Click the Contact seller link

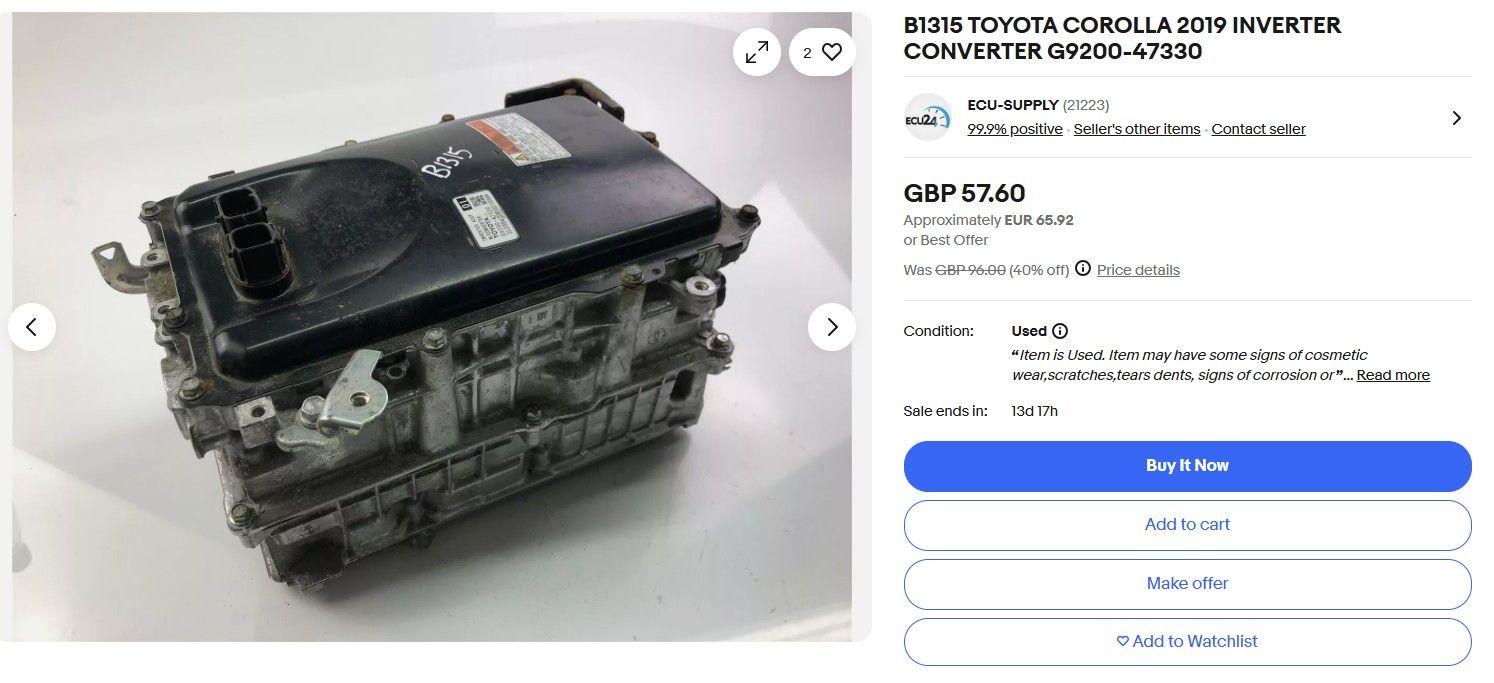coord(1258,129)
